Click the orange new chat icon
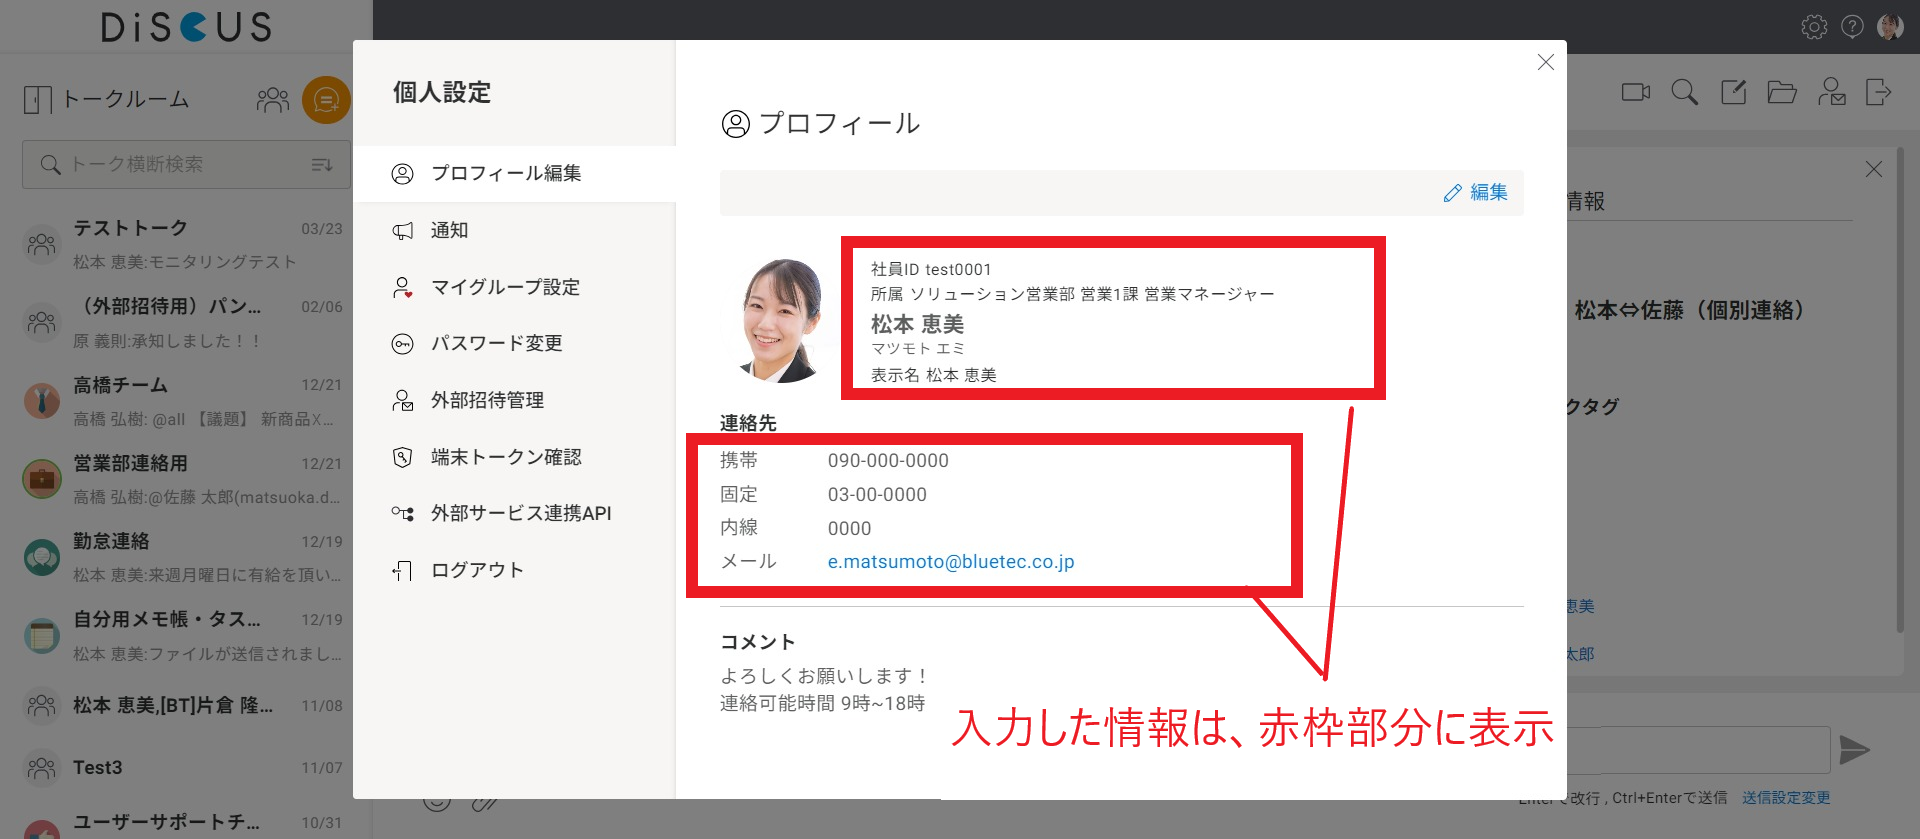This screenshot has height=839, width=1920. (x=326, y=100)
